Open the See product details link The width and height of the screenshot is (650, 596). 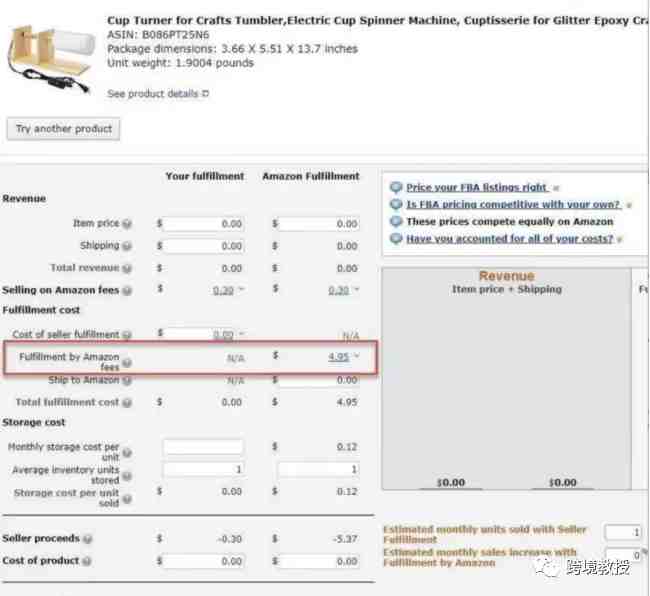pyautogui.click(x=153, y=94)
